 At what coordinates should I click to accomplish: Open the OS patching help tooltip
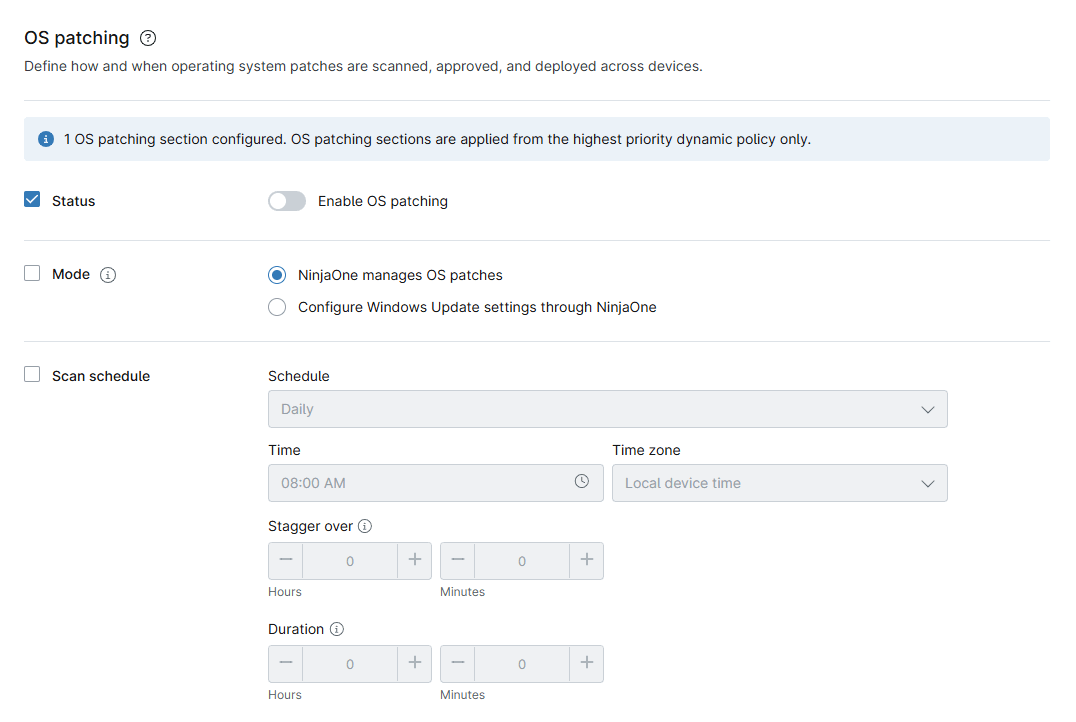pyautogui.click(x=147, y=38)
